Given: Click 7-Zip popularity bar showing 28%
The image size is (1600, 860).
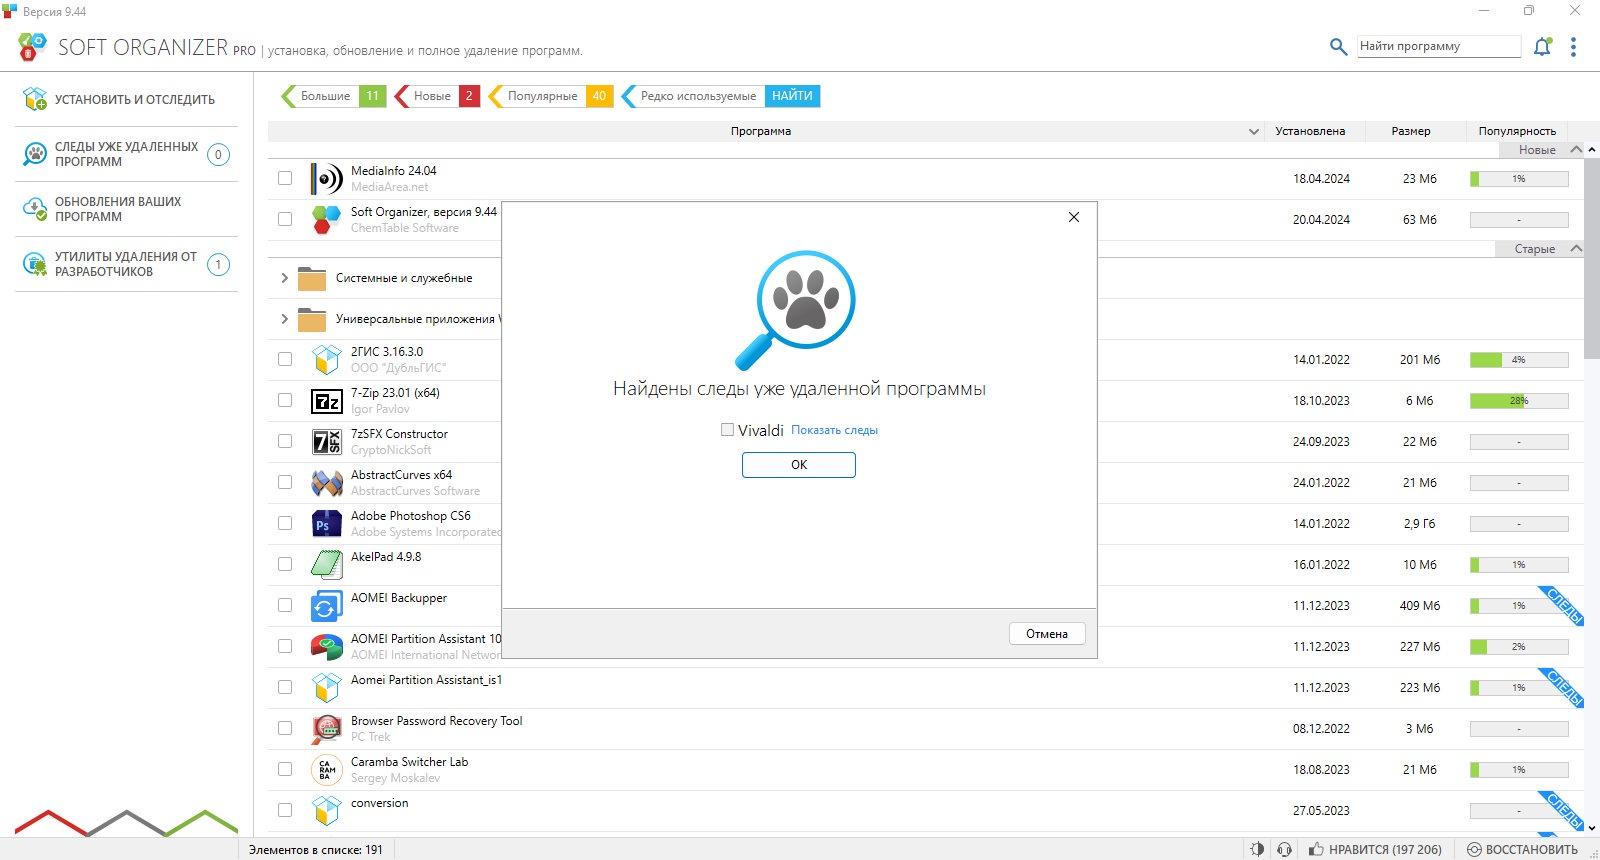Looking at the screenshot, I should 1519,400.
